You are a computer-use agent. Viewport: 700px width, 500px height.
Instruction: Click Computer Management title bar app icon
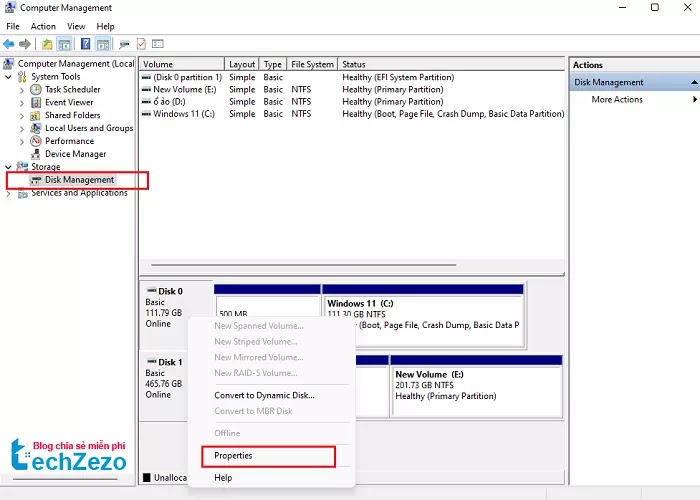coord(10,7)
